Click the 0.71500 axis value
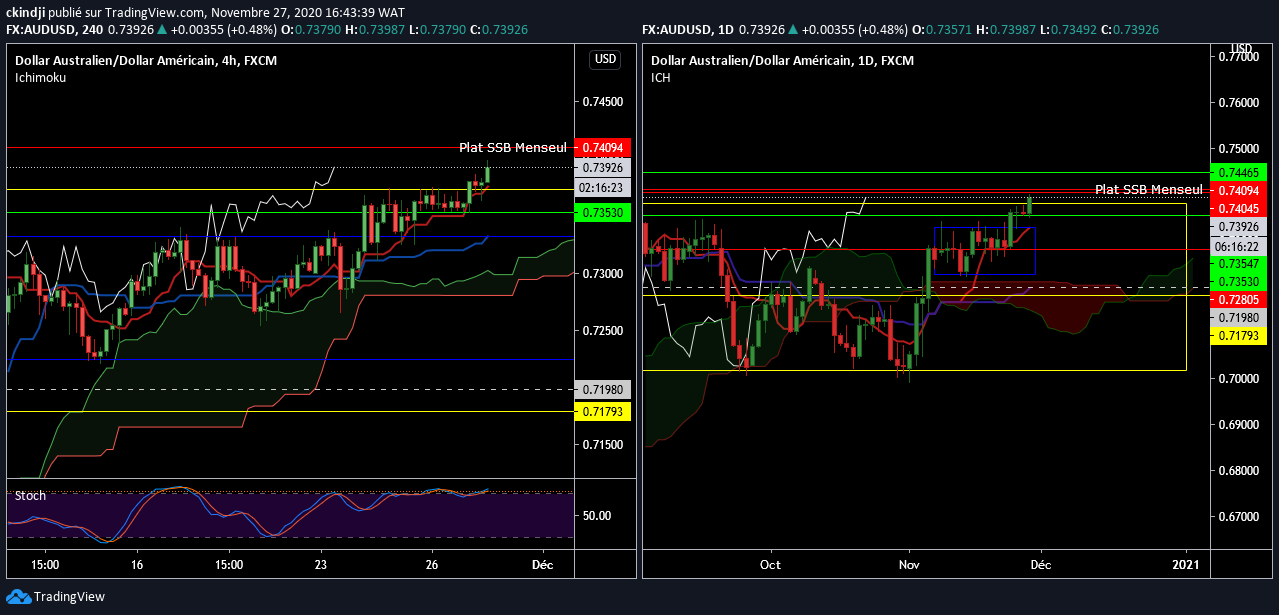This screenshot has width=1279, height=615. (602, 444)
